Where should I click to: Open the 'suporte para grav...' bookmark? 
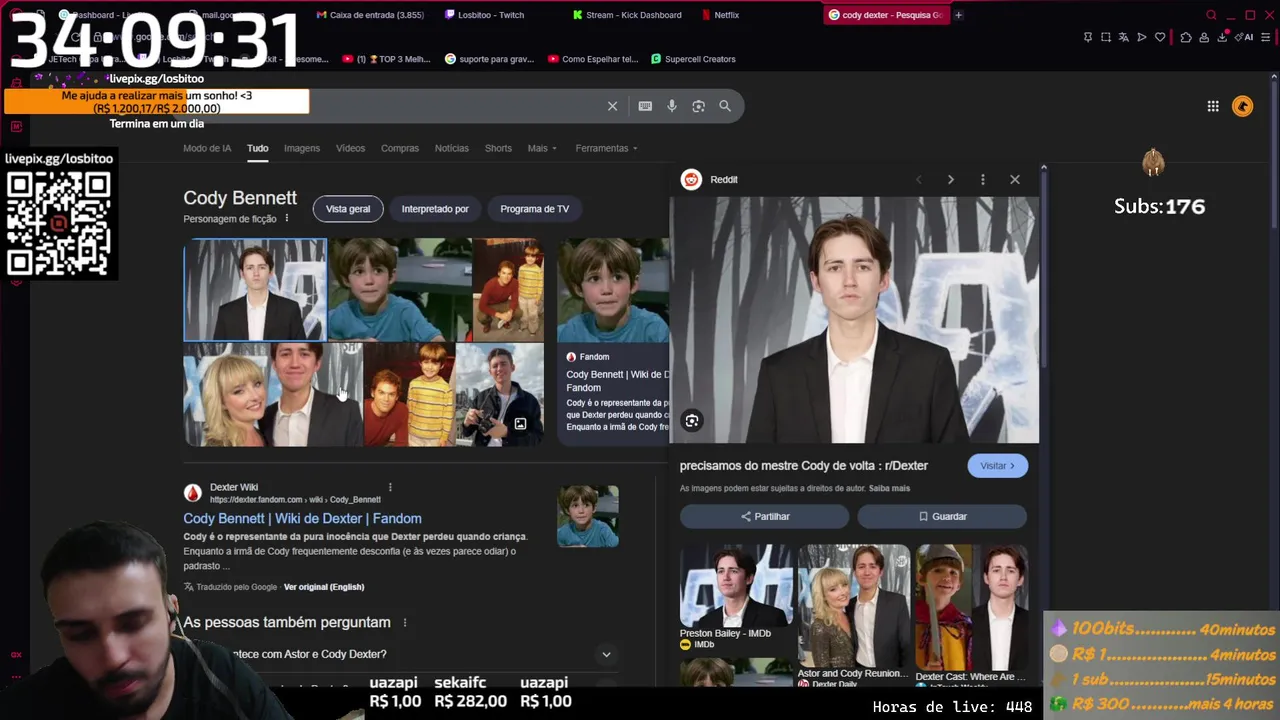489,59
